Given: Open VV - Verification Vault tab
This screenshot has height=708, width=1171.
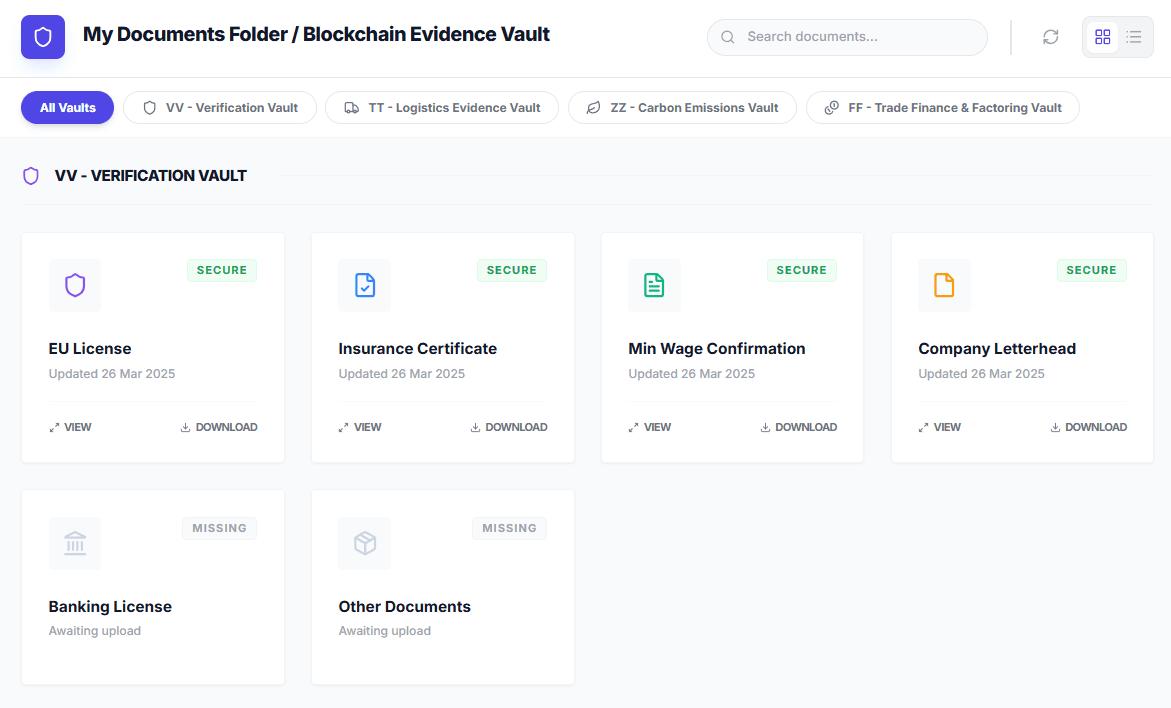Looking at the screenshot, I should (x=220, y=108).
